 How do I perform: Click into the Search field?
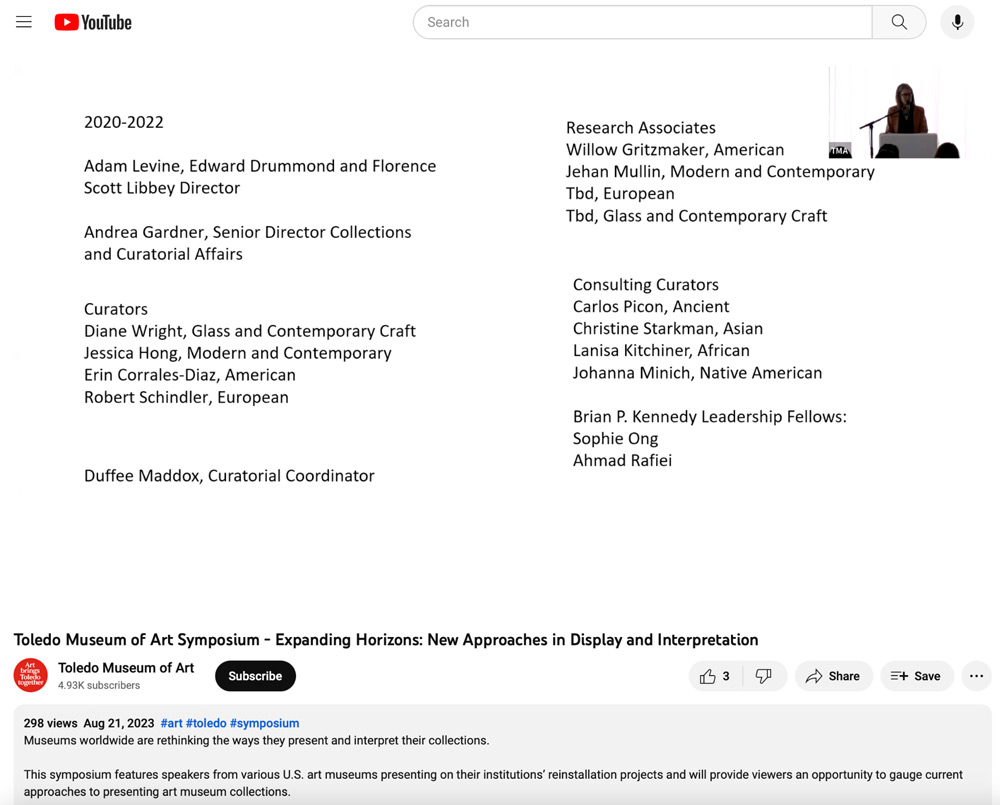point(642,22)
